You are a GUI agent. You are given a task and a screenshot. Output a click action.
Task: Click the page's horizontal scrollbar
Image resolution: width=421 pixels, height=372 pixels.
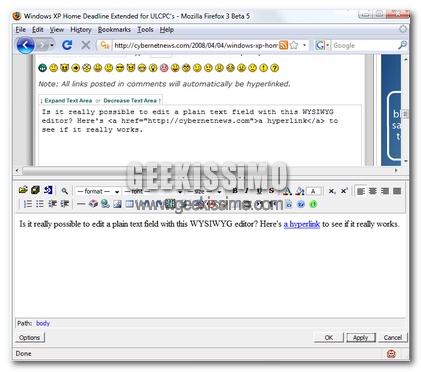[x=207, y=170]
